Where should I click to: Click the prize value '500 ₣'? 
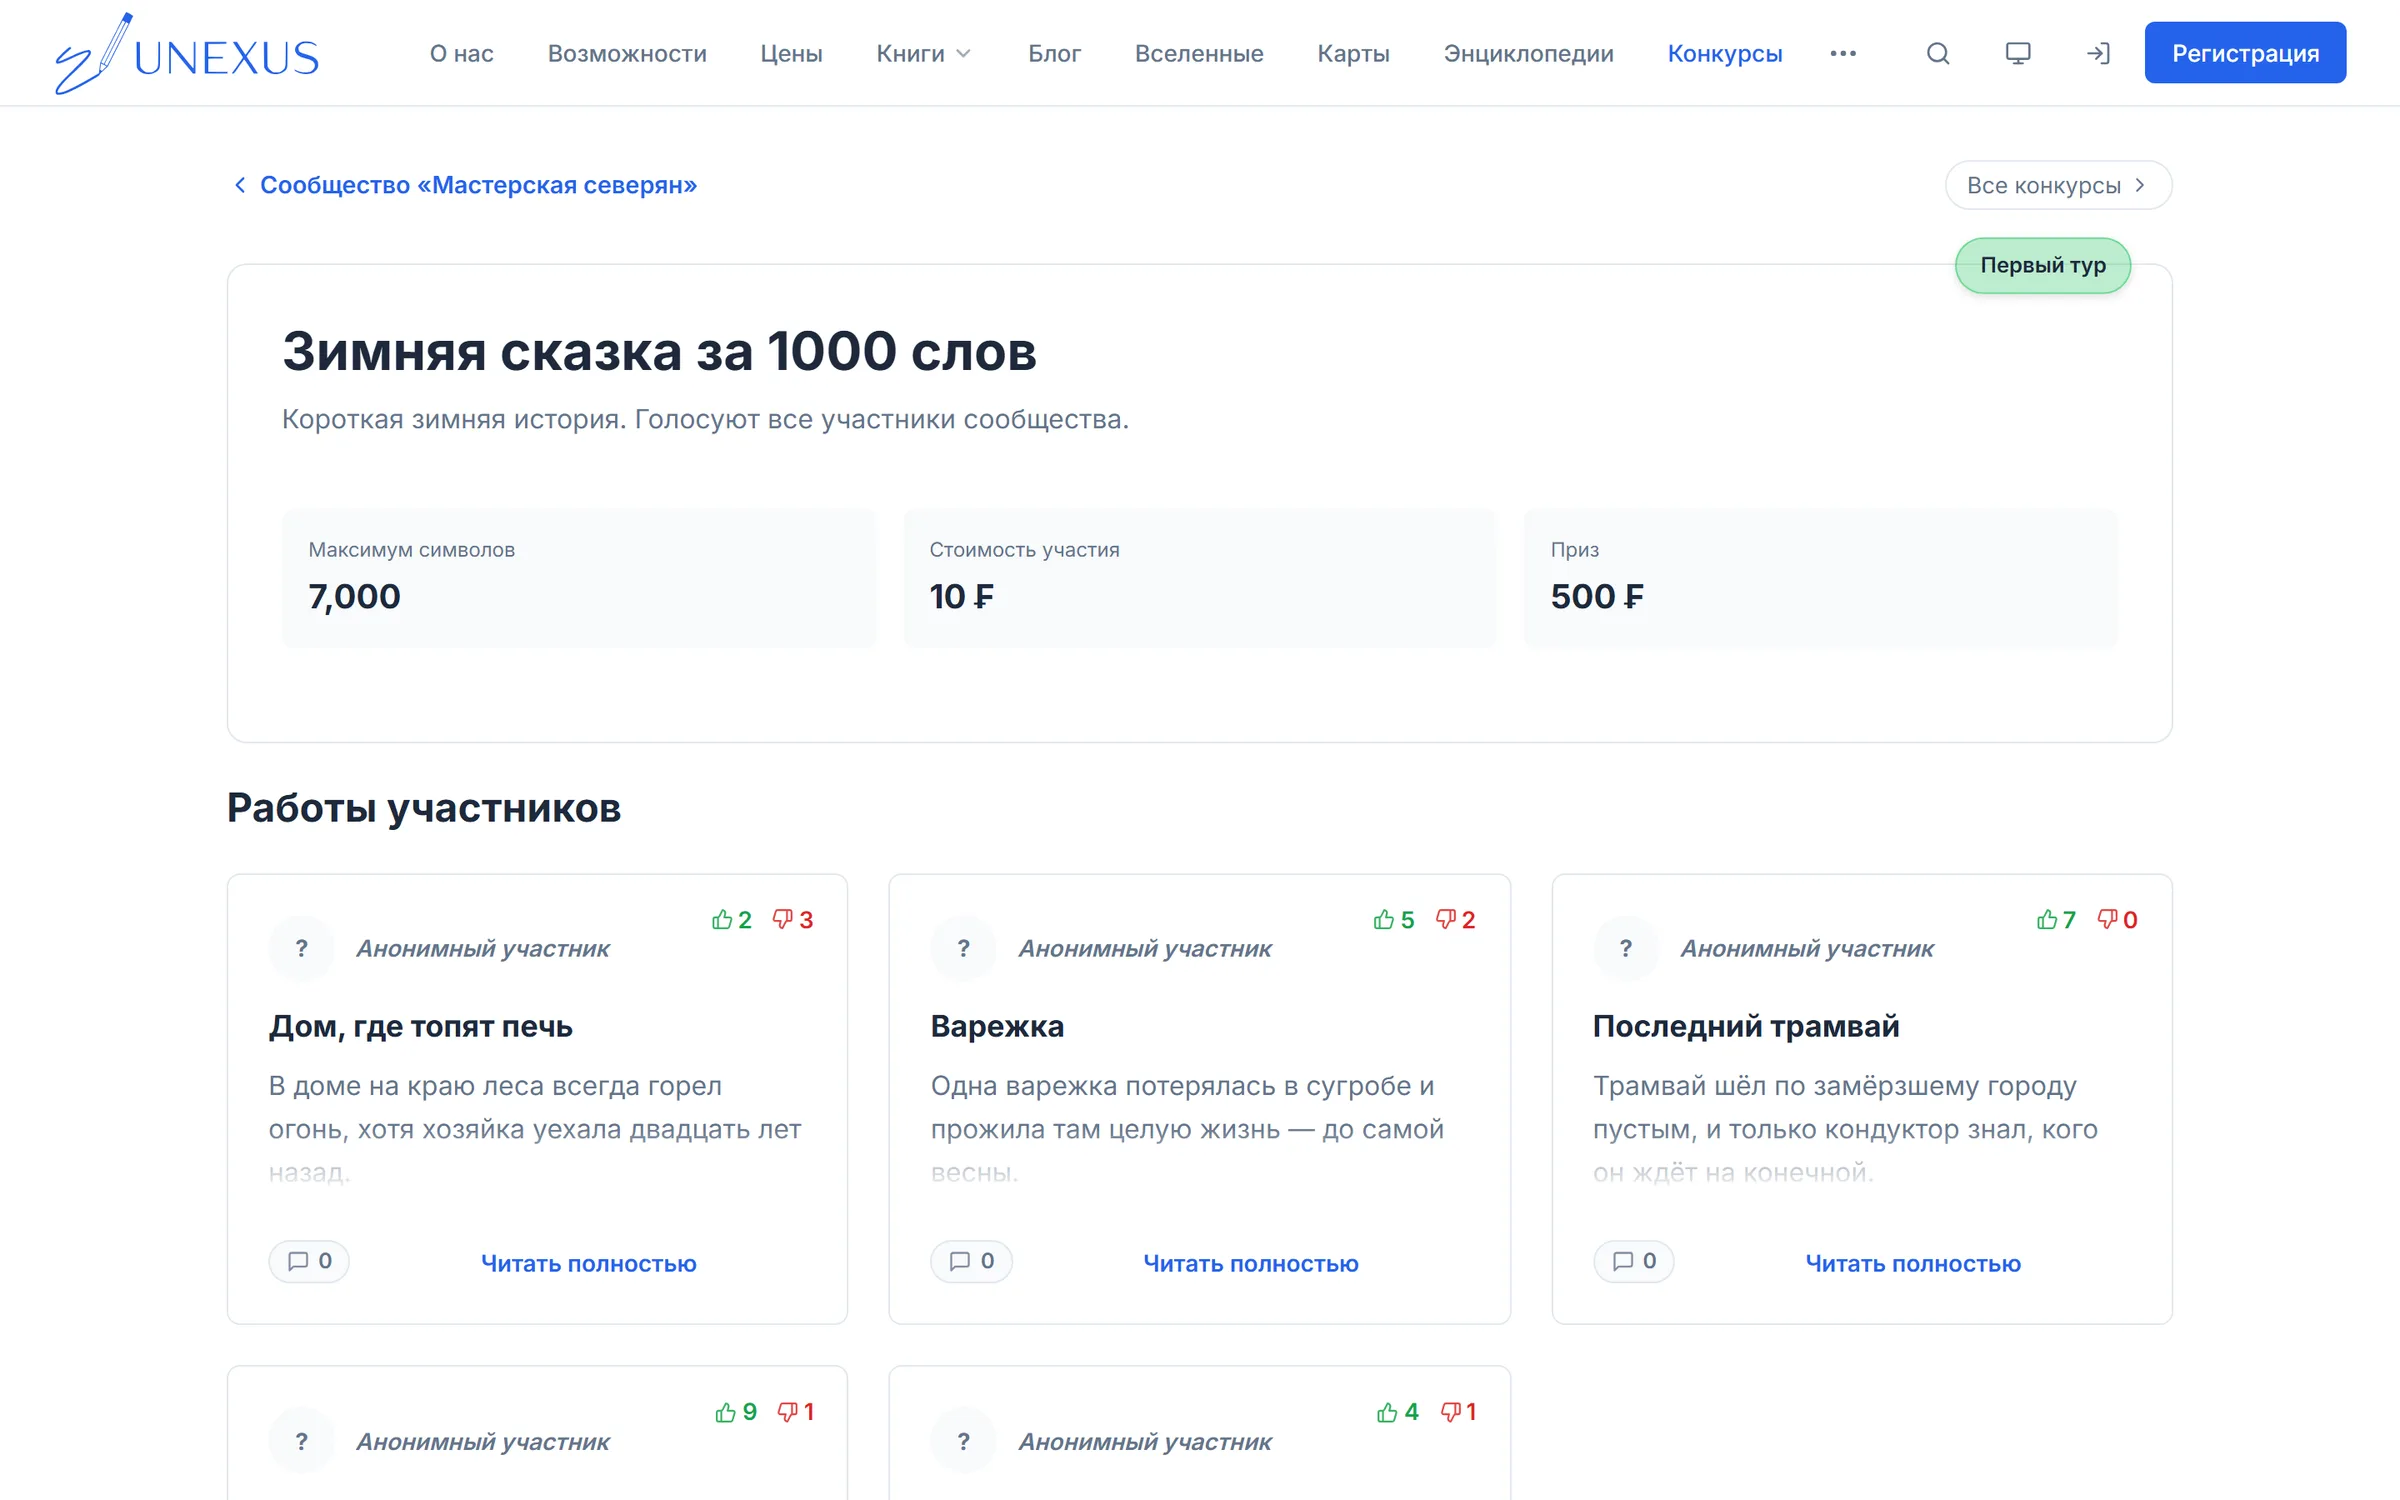[1597, 596]
